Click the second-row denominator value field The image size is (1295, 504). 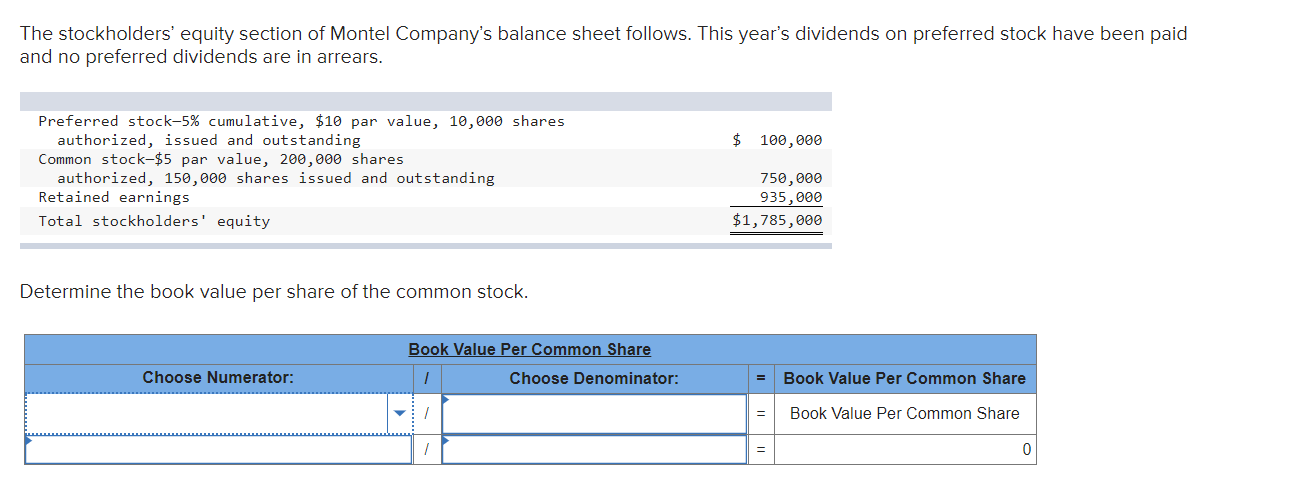[594, 450]
